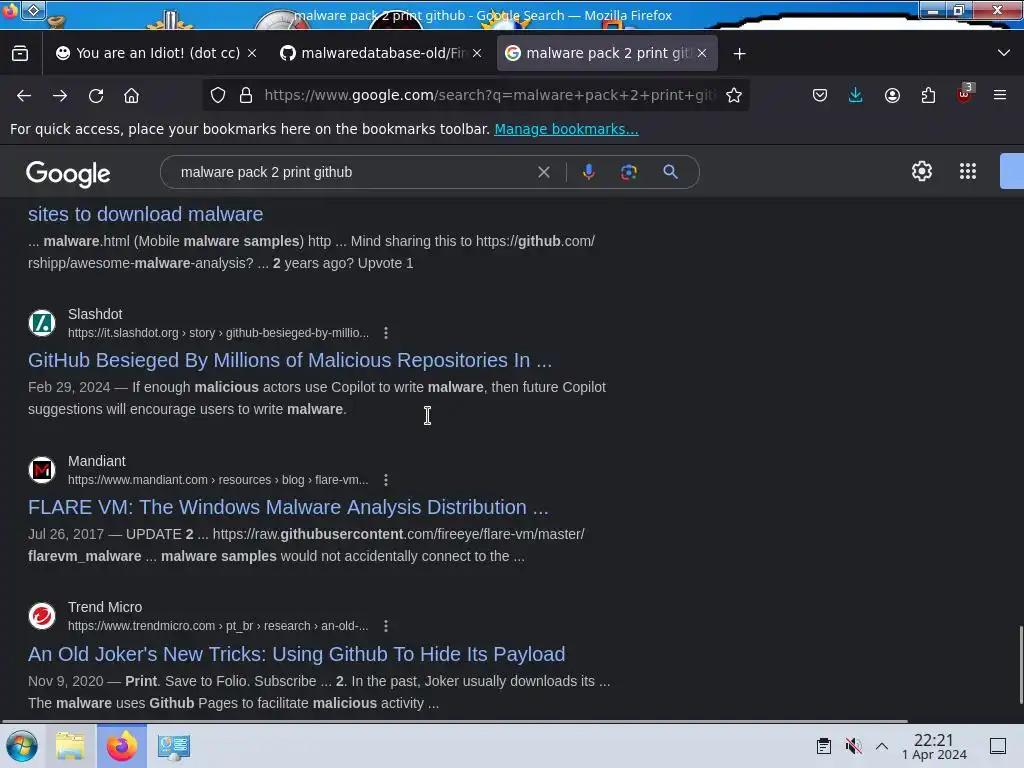Open Google Lens image search
Screen dimensions: 1024x768
[628, 172]
